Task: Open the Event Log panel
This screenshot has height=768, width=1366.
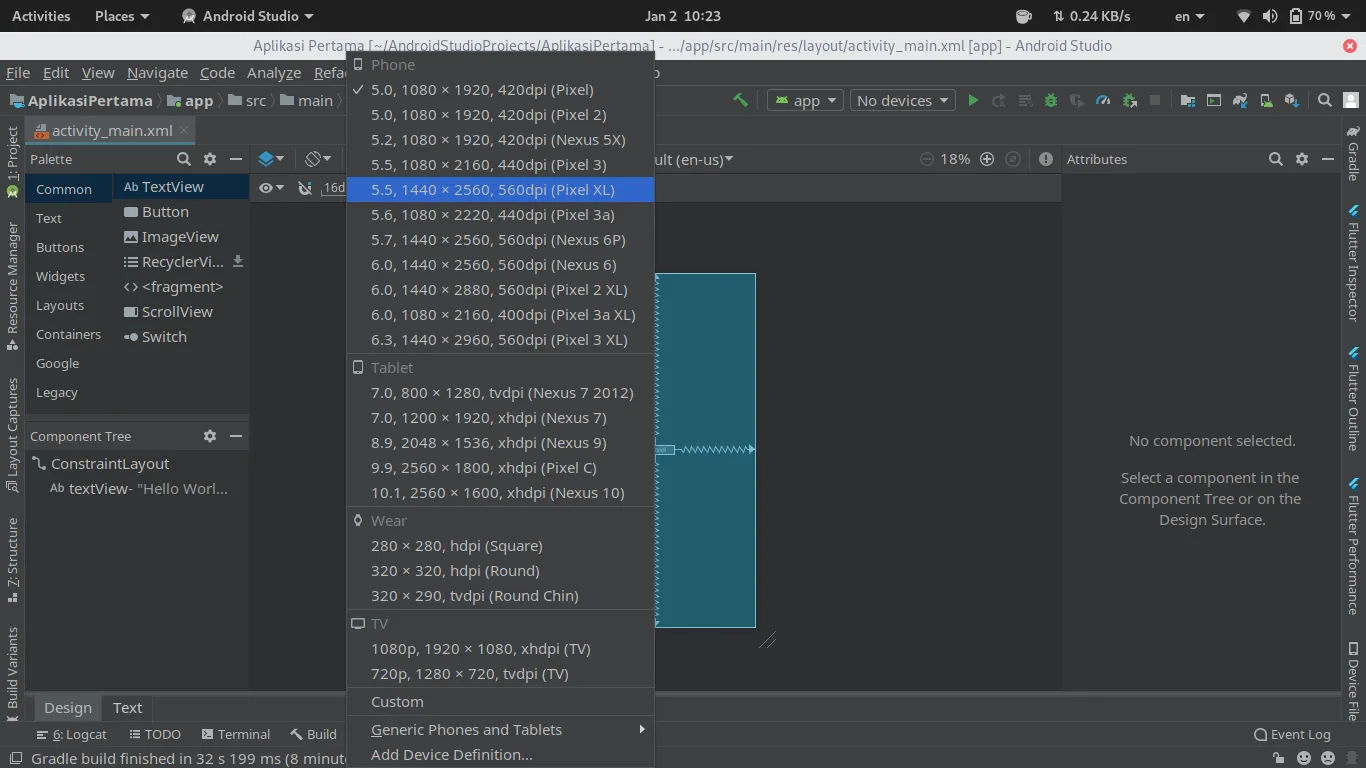Action: 1292,734
